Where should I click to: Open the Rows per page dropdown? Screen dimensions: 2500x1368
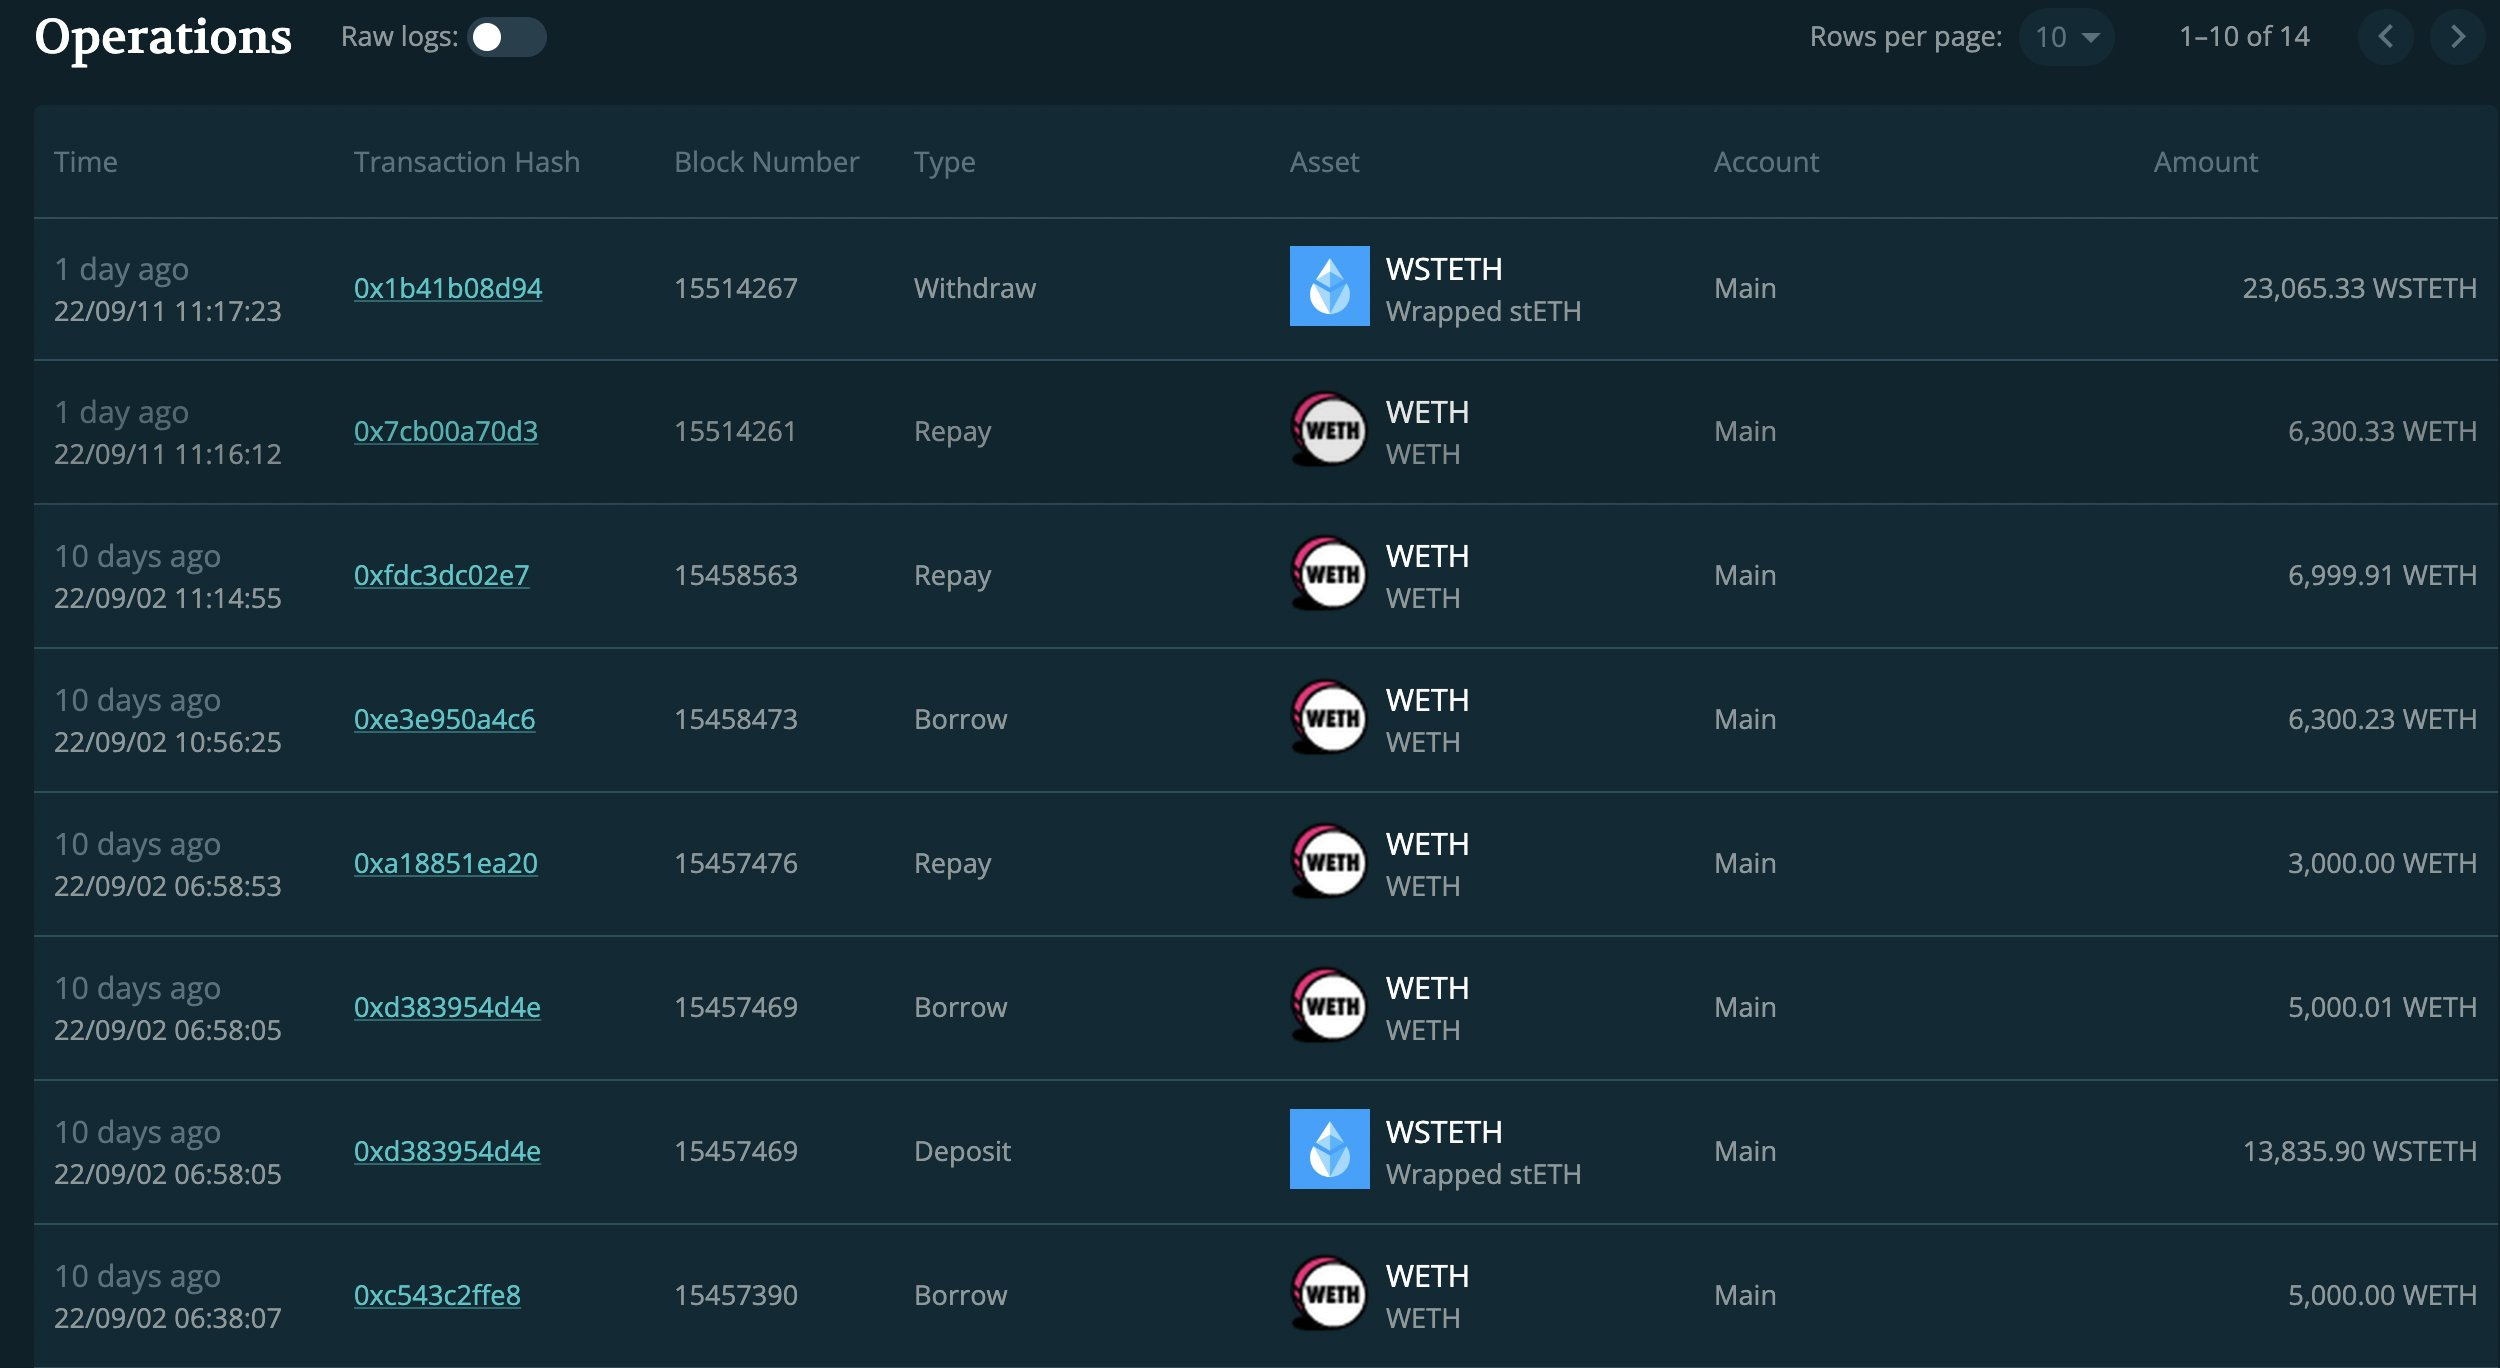(2066, 37)
